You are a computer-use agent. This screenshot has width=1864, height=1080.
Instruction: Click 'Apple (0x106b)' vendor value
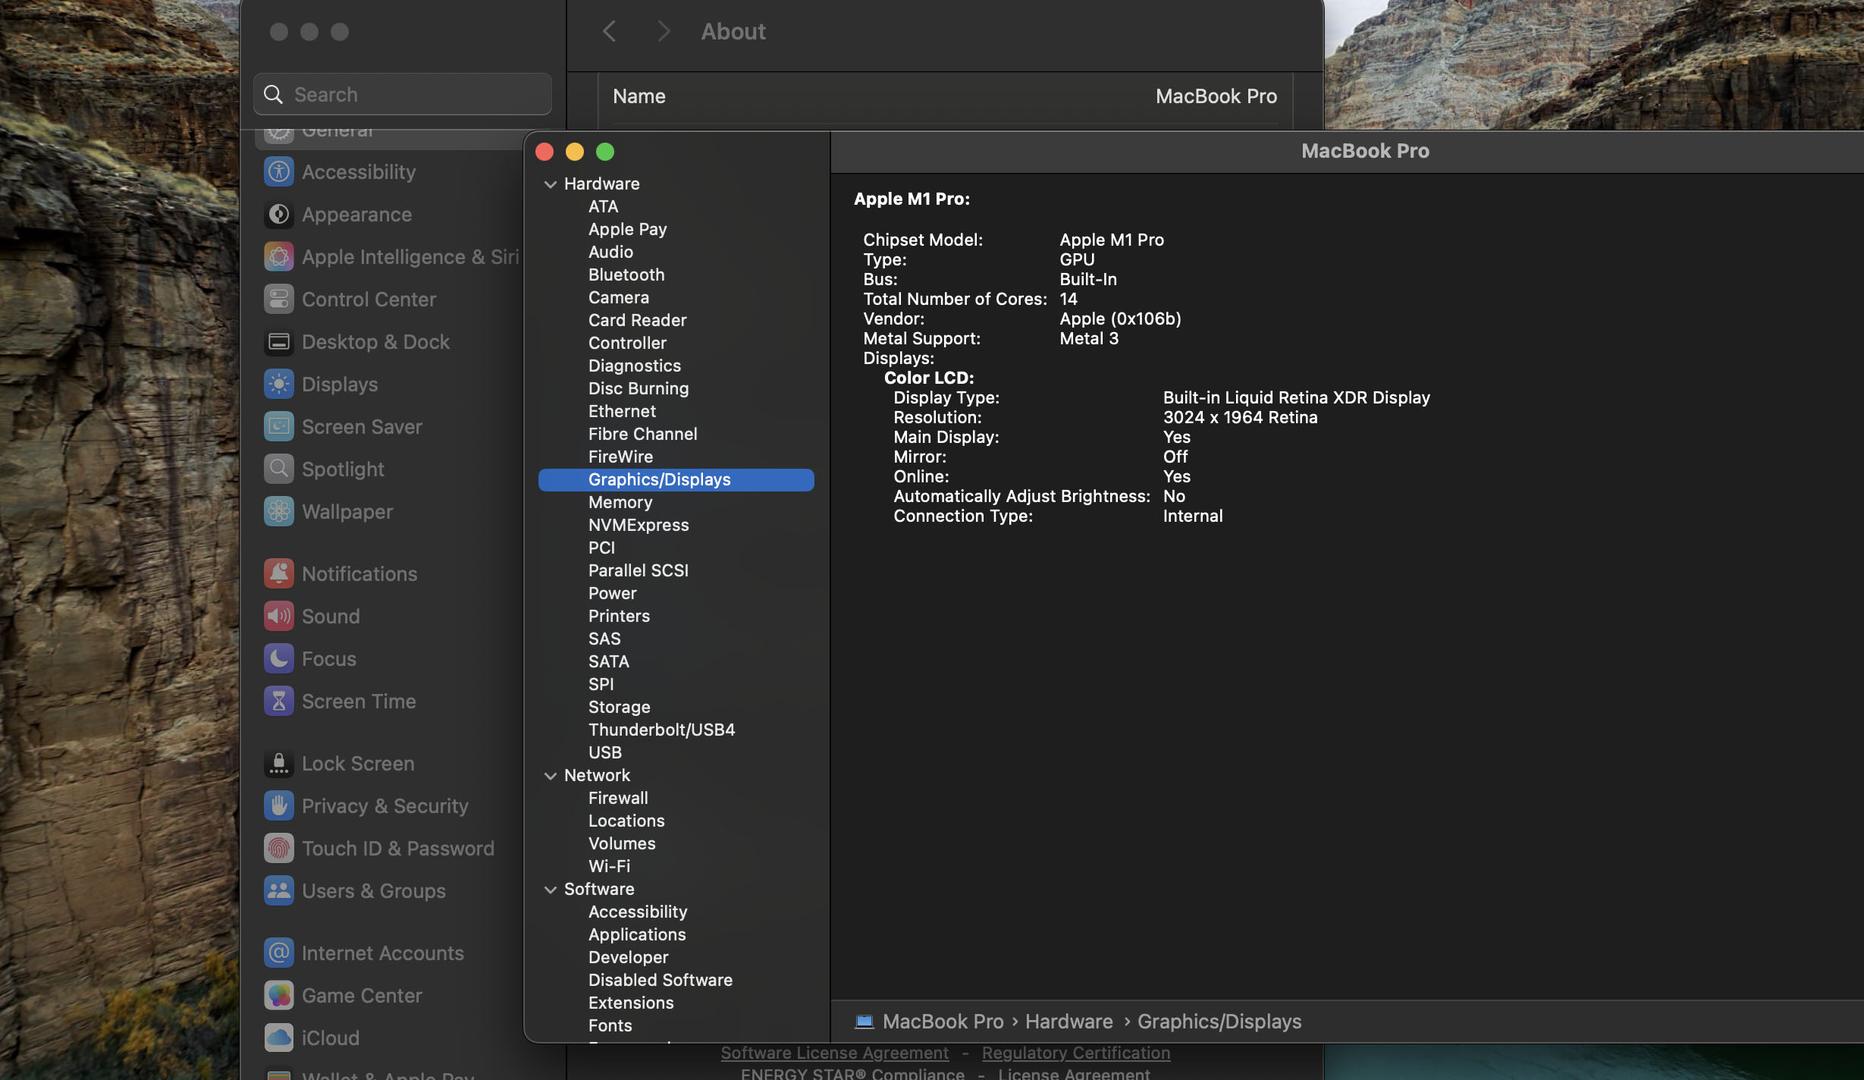pyautogui.click(x=1120, y=319)
